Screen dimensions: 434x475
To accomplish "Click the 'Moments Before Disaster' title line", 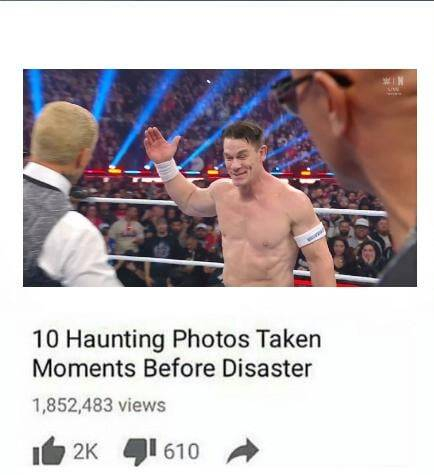I will coord(172,369).
